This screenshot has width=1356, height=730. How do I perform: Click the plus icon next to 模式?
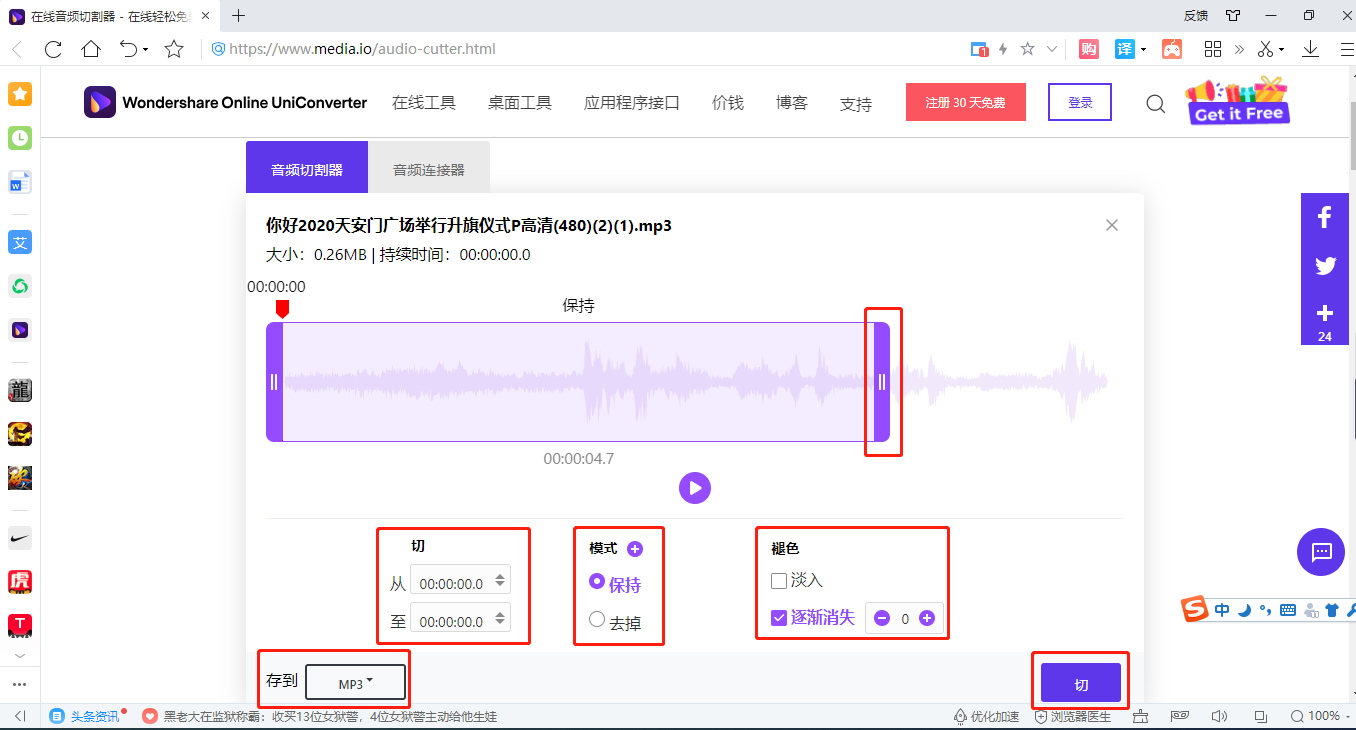(x=637, y=549)
